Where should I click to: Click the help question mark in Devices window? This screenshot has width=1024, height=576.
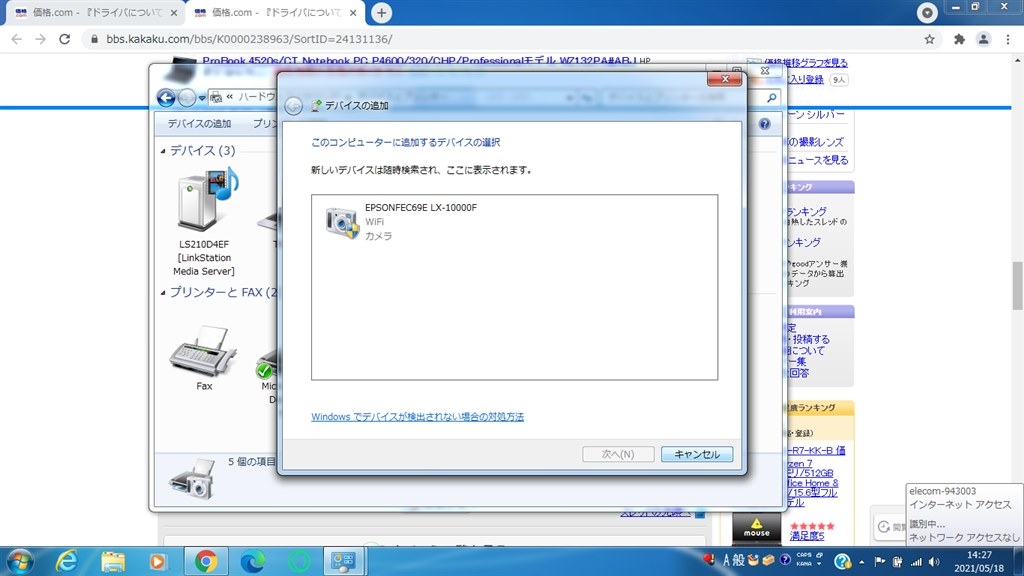tap(765, 124)
